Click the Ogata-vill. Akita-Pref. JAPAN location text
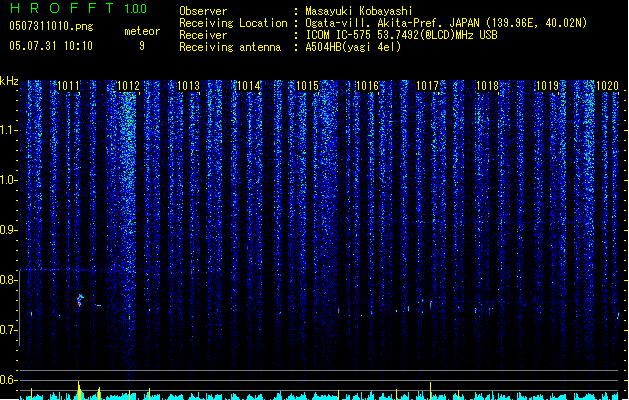Screen dimensions: 629x400 446,23
